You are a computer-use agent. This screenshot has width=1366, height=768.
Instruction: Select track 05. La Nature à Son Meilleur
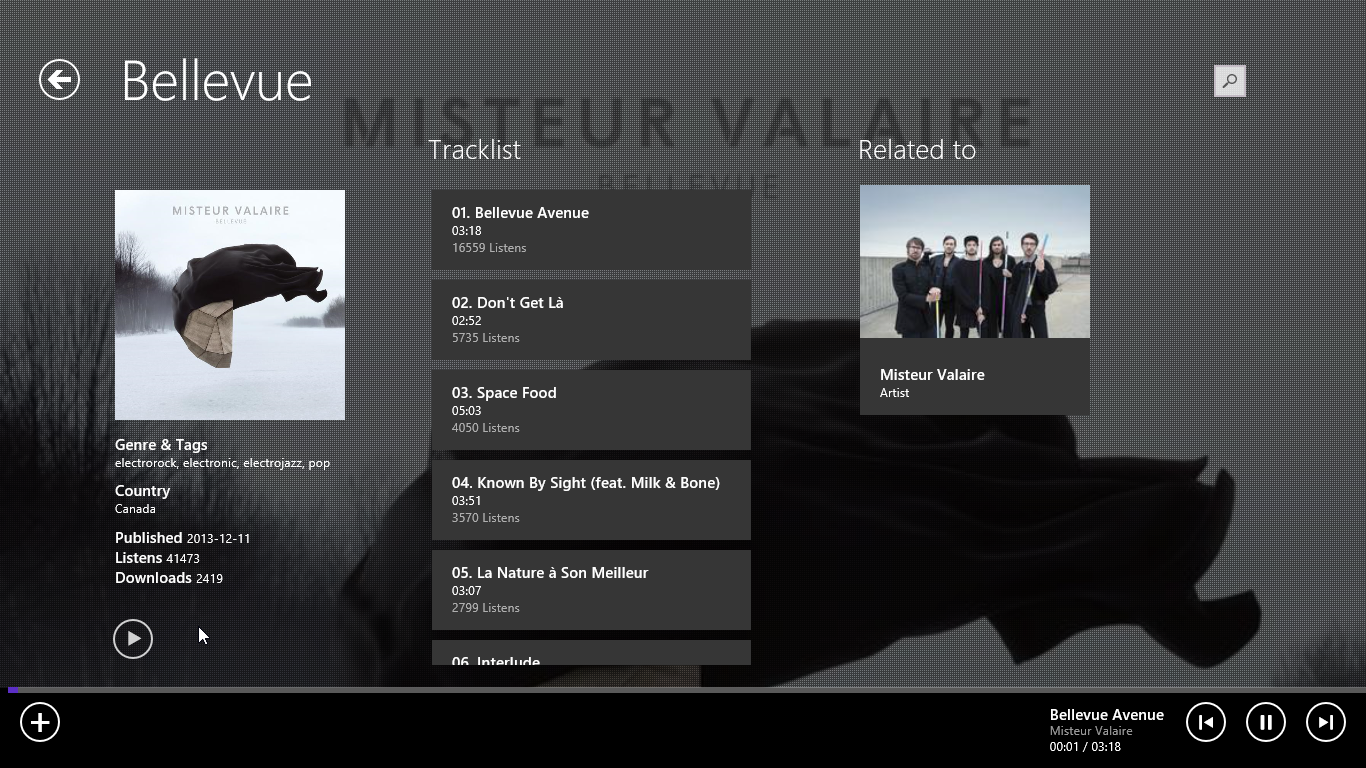591,590
